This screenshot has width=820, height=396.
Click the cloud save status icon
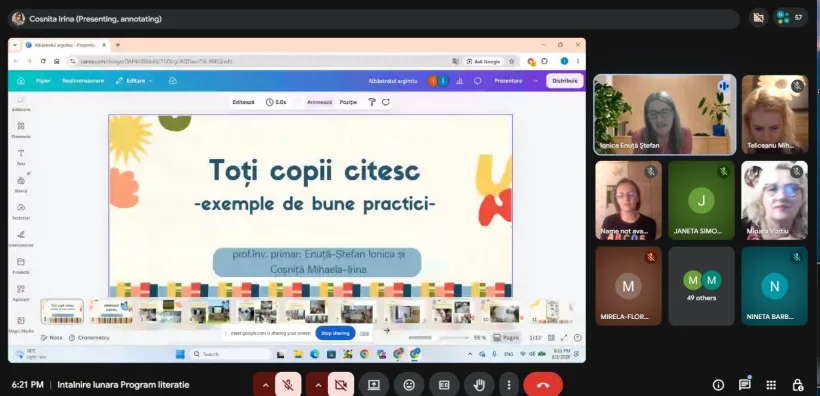(173, 81)
